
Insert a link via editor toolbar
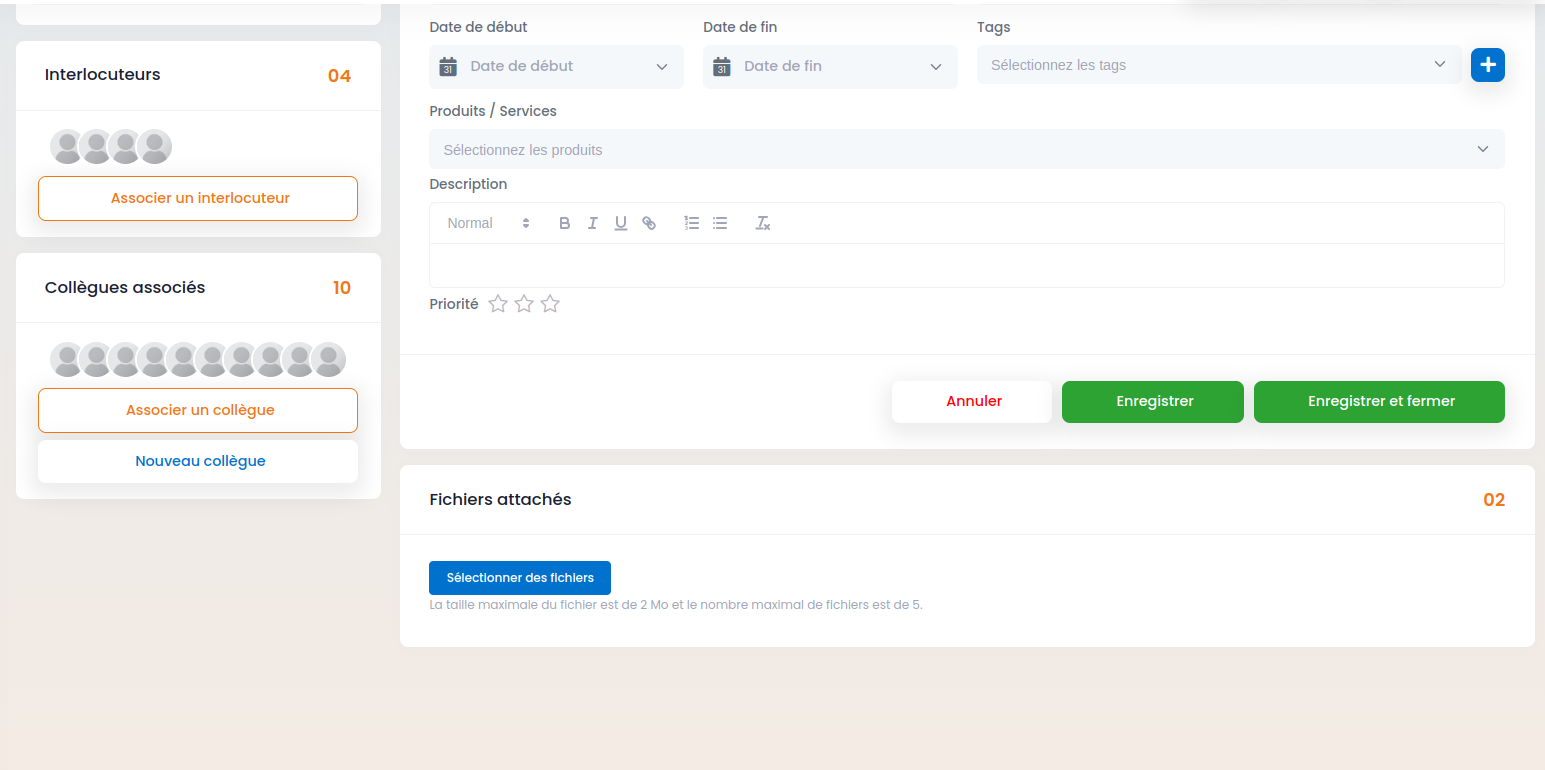(649, 223)
